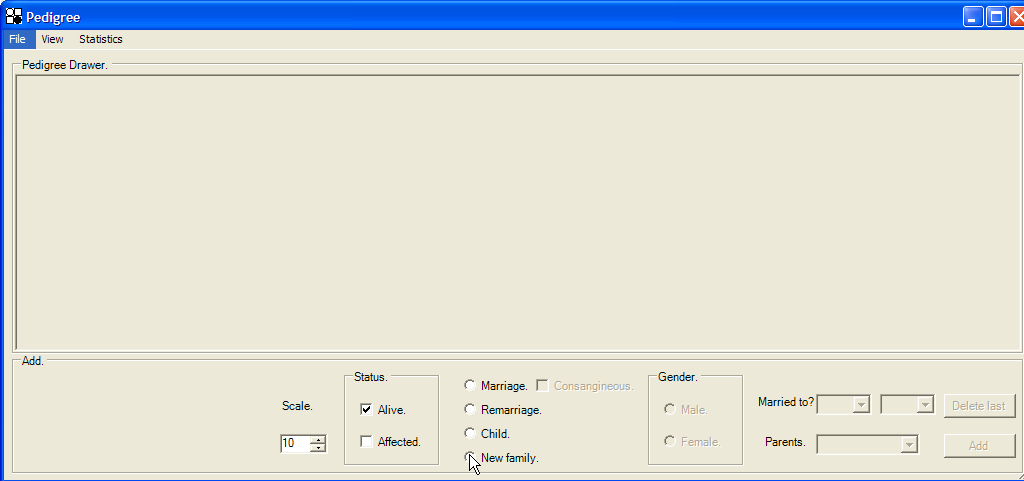Viewport: 1024px width, 481px height.
Task: Enable the Affected checkbox
Action: coord(366,442)
